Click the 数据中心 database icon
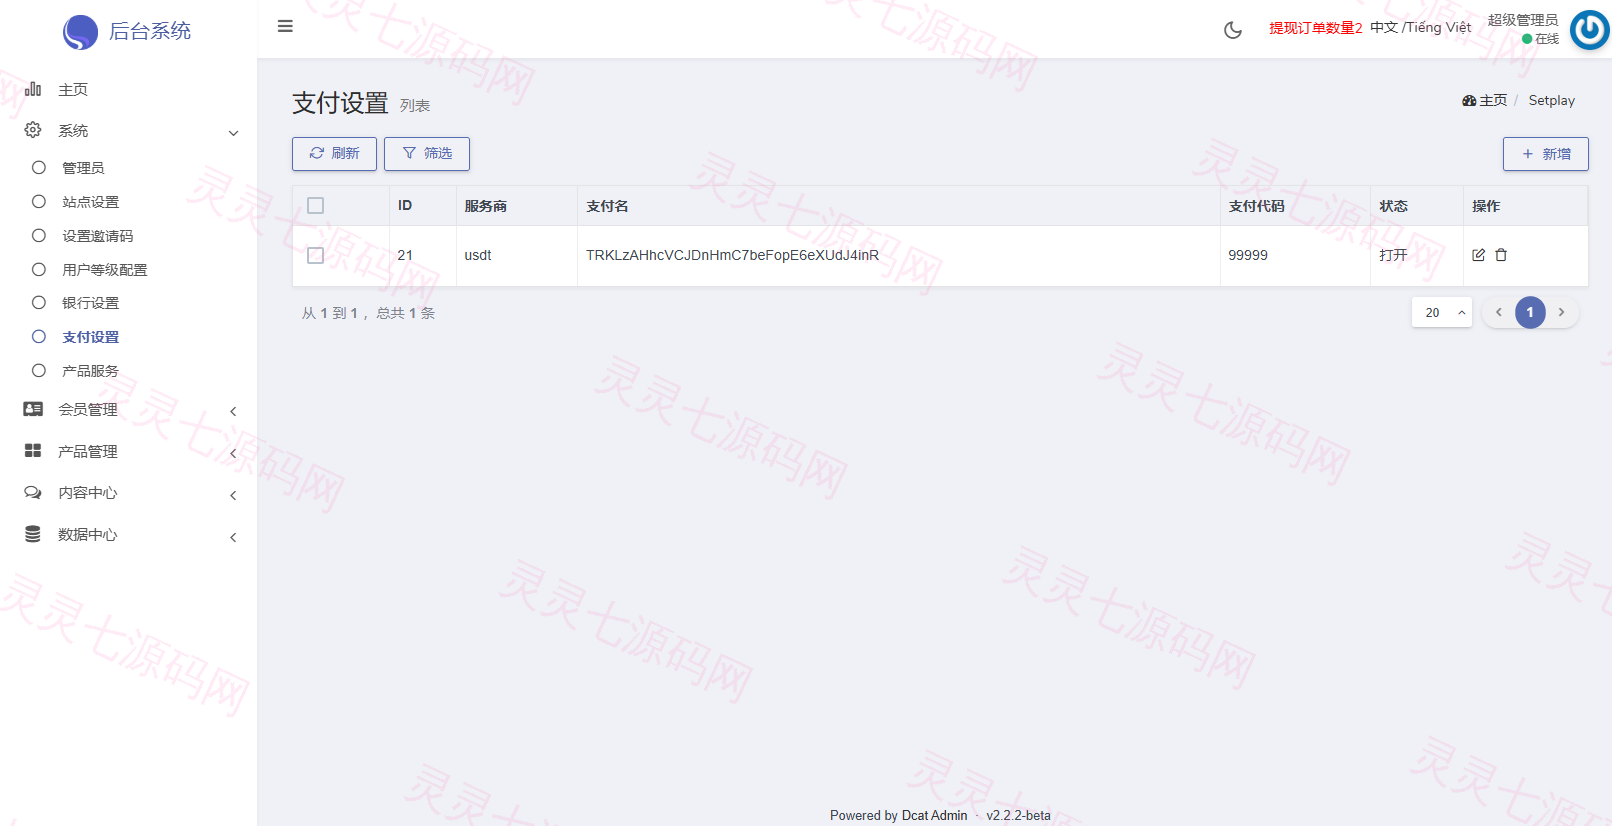1612x826 pixels. coord(33,534)
